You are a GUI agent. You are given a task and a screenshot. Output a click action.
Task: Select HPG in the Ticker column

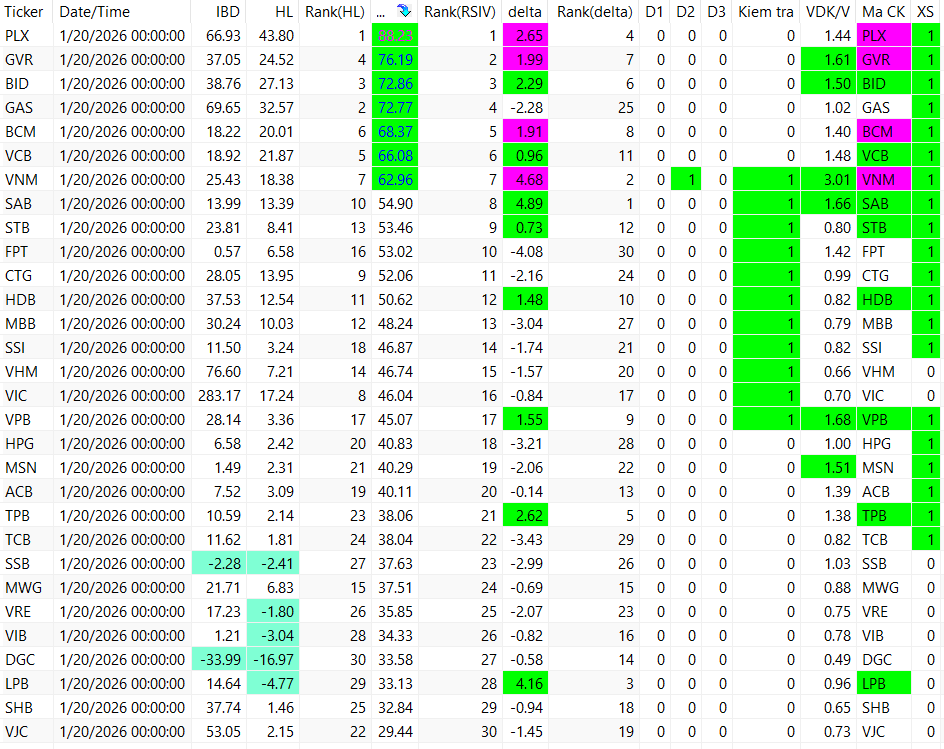pos(20,444)
